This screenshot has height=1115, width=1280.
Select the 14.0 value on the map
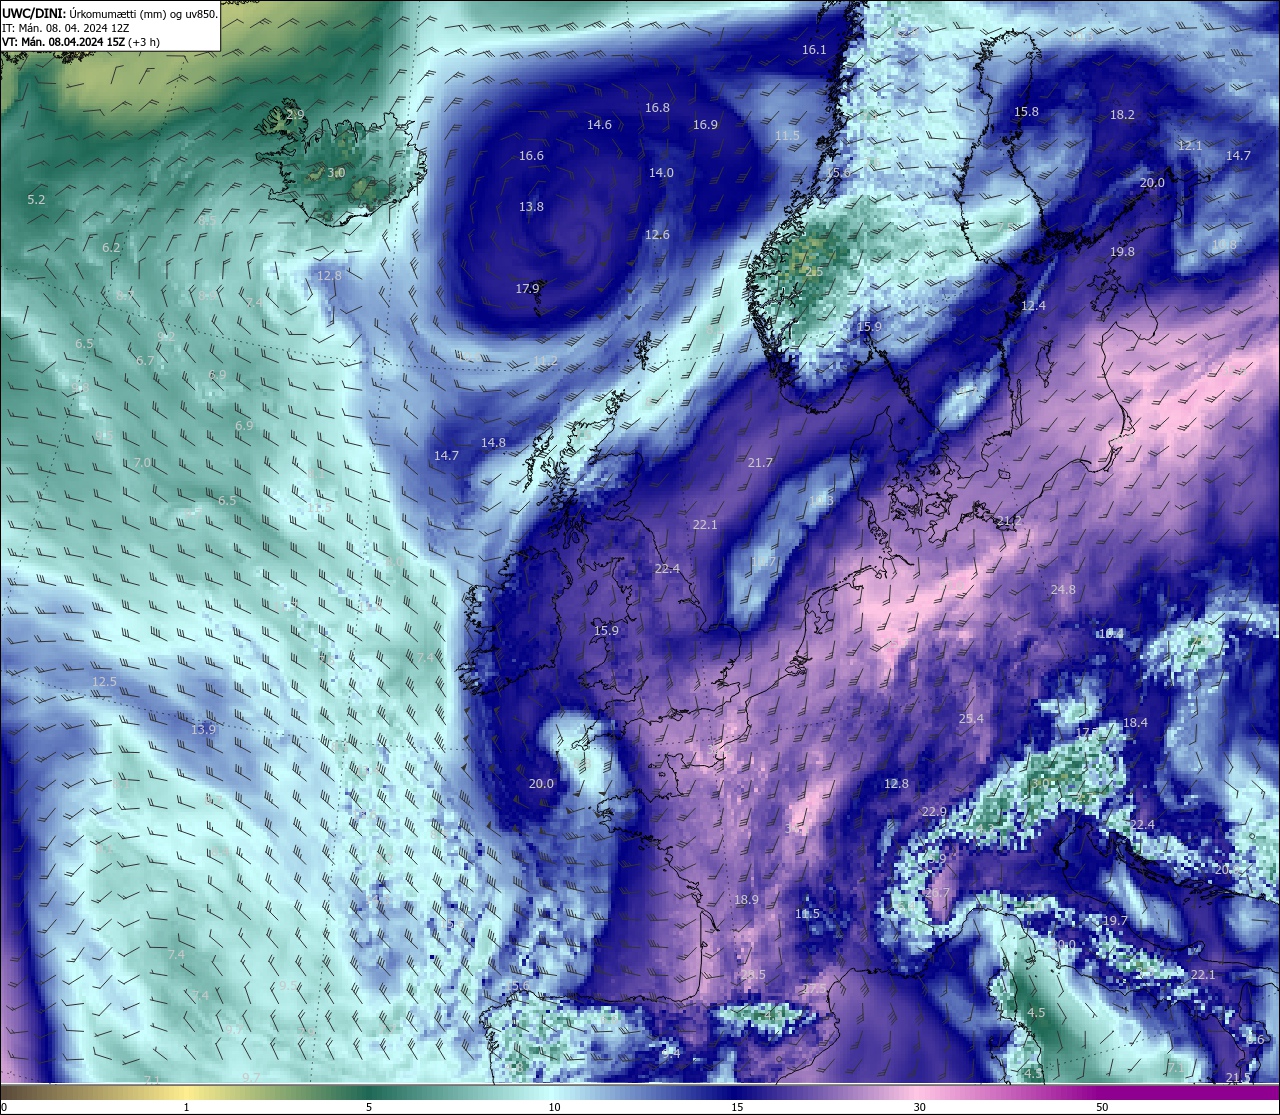point(661,173)
